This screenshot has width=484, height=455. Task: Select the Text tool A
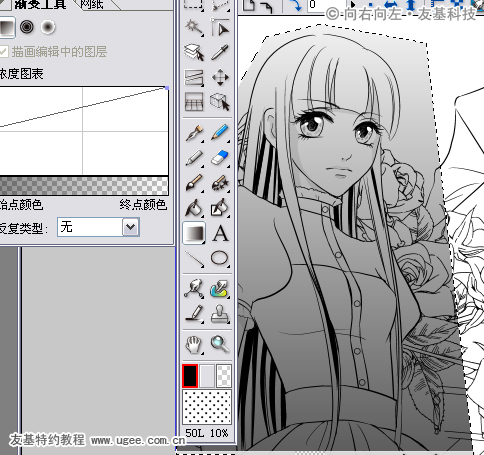(x=220, y=233)
